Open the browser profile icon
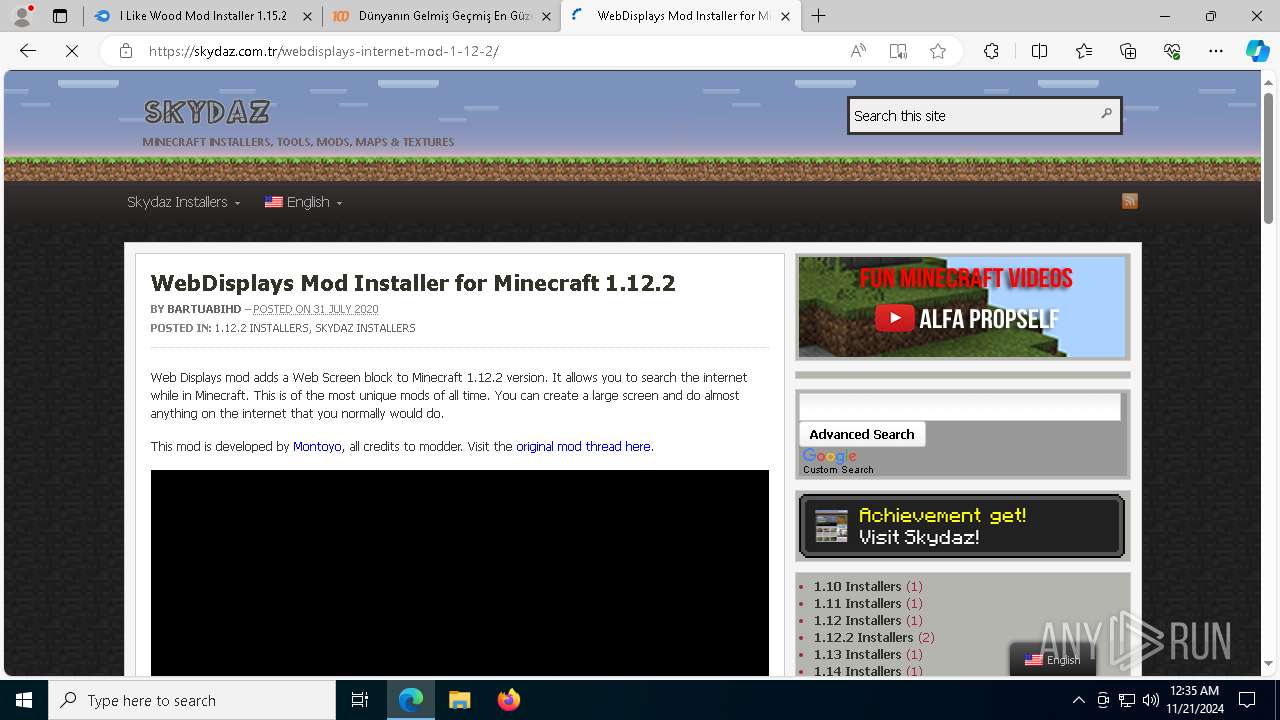Image resolution: width=1280 pixels, height=720 pixels. 21,16
